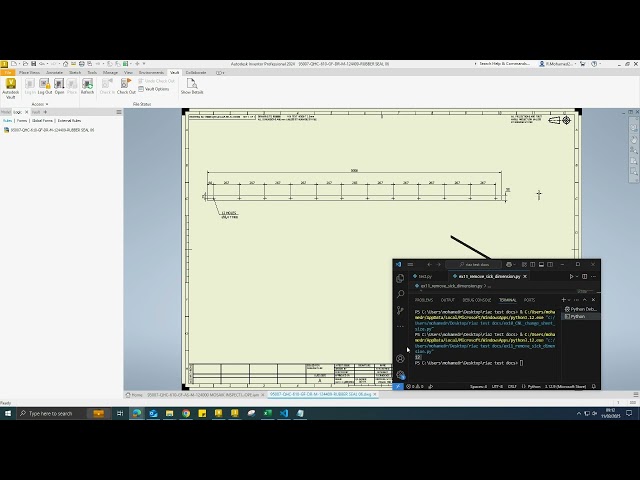The width and height of the screenshot is (640, 480).
Task: Click the Home document tab at bottom
Action: click(134, 395)
